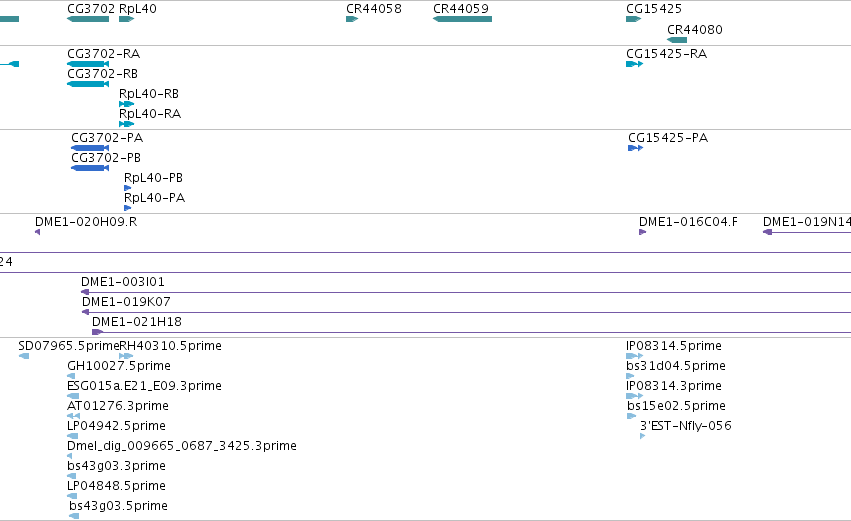Click the DME1-020H09.R feature label
Screen dimensions: 851x521
point(86,221)
